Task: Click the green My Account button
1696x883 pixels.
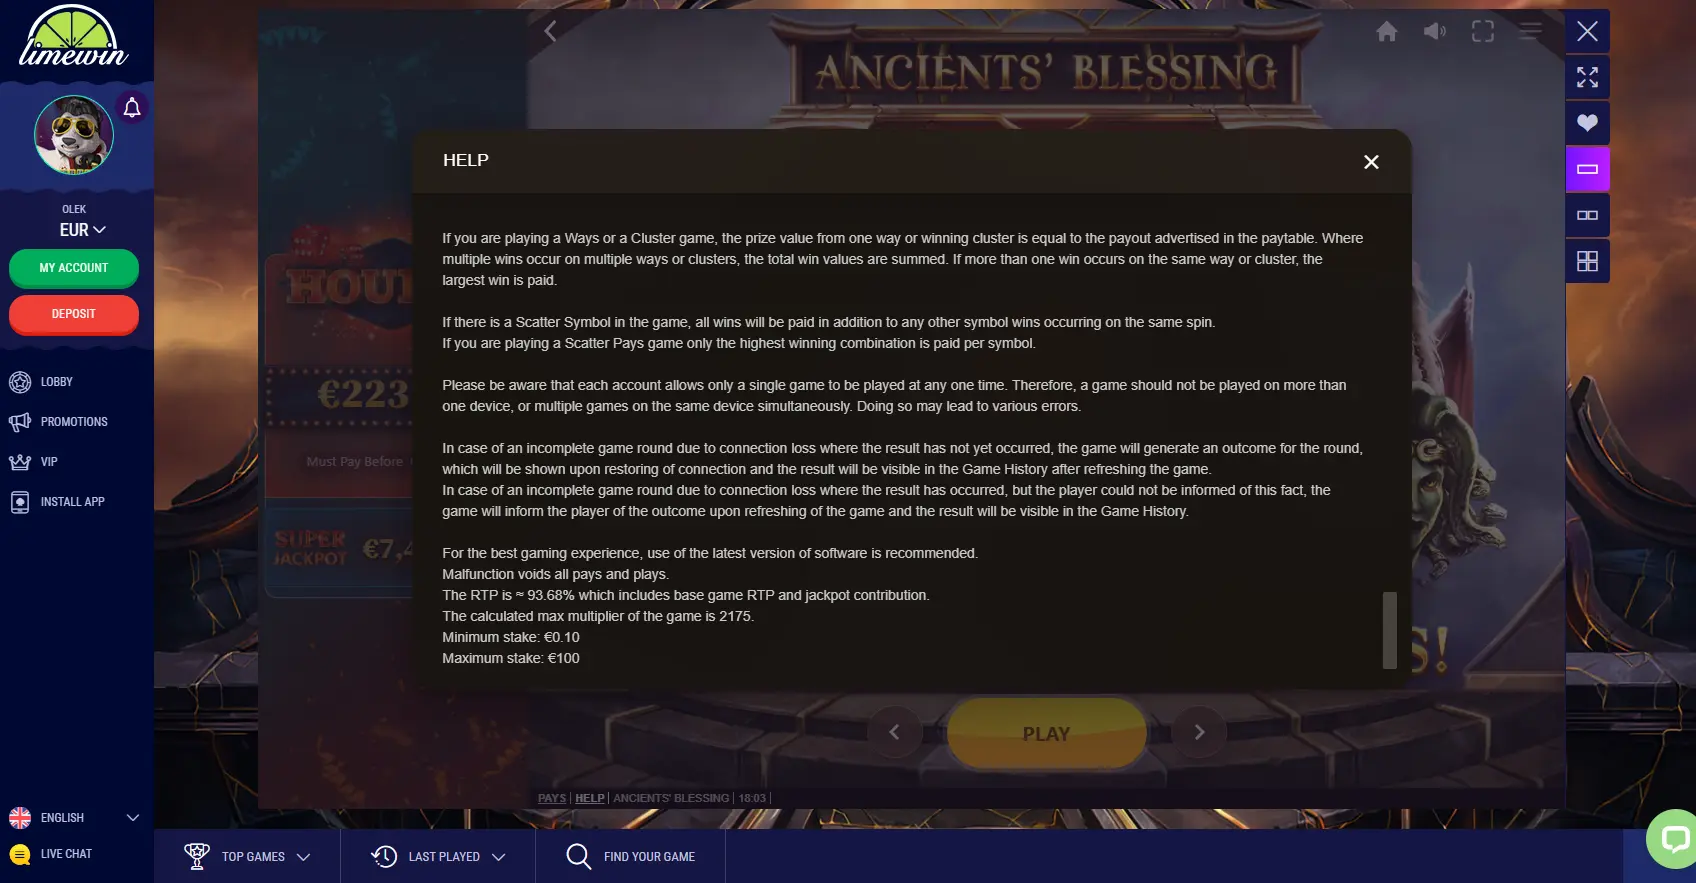Action: (x=74, y=268)
